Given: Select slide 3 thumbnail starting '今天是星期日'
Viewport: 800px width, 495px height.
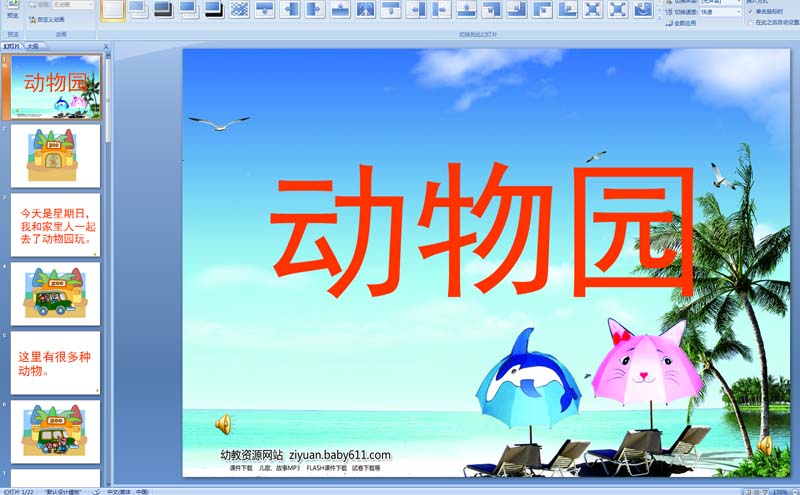Looking at the screenshot, I should coord(56,225).
